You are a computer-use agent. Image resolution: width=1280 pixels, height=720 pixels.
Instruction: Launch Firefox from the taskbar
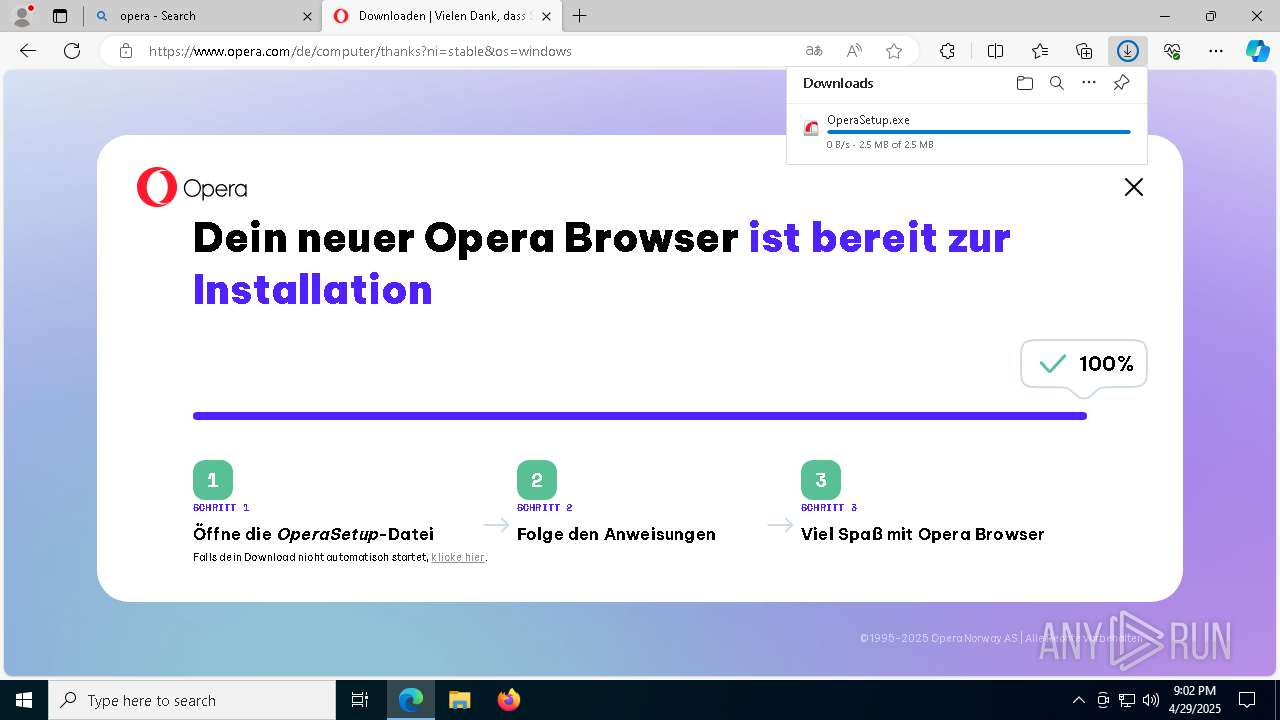coord(509,700)
